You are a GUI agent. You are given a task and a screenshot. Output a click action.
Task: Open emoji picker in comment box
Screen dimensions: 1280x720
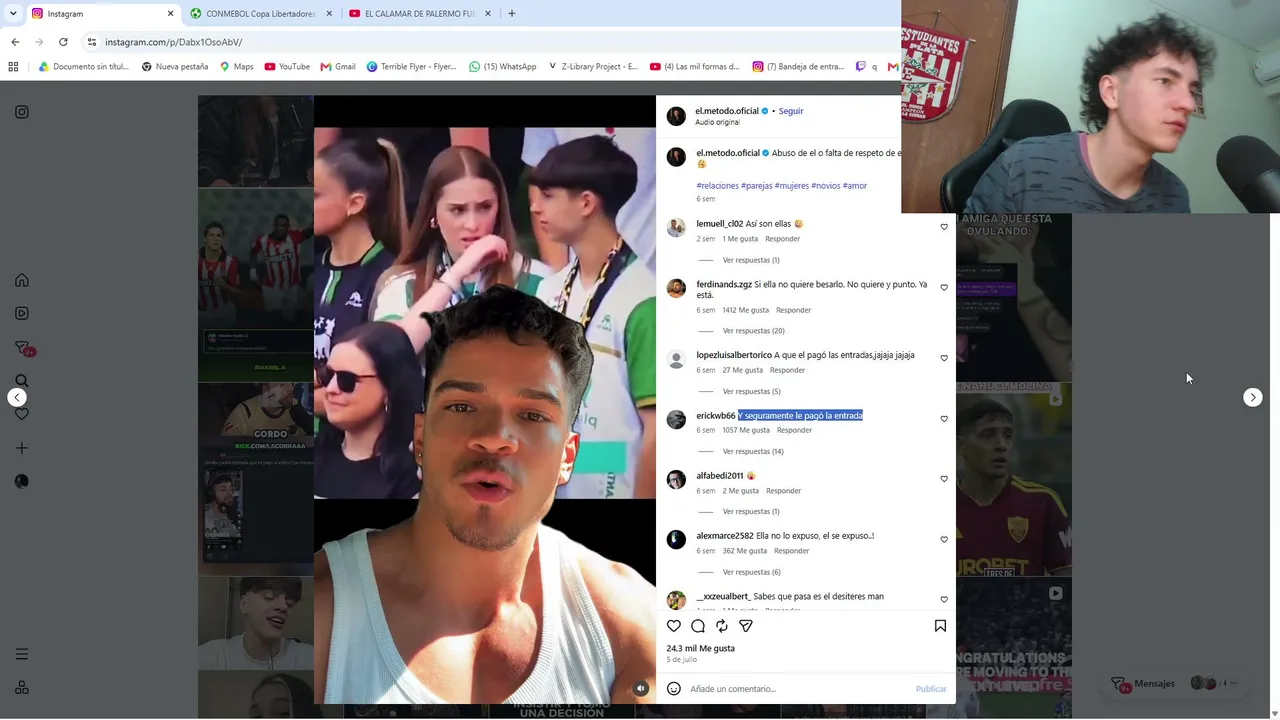pyautogui.click(x=674, y=689)
